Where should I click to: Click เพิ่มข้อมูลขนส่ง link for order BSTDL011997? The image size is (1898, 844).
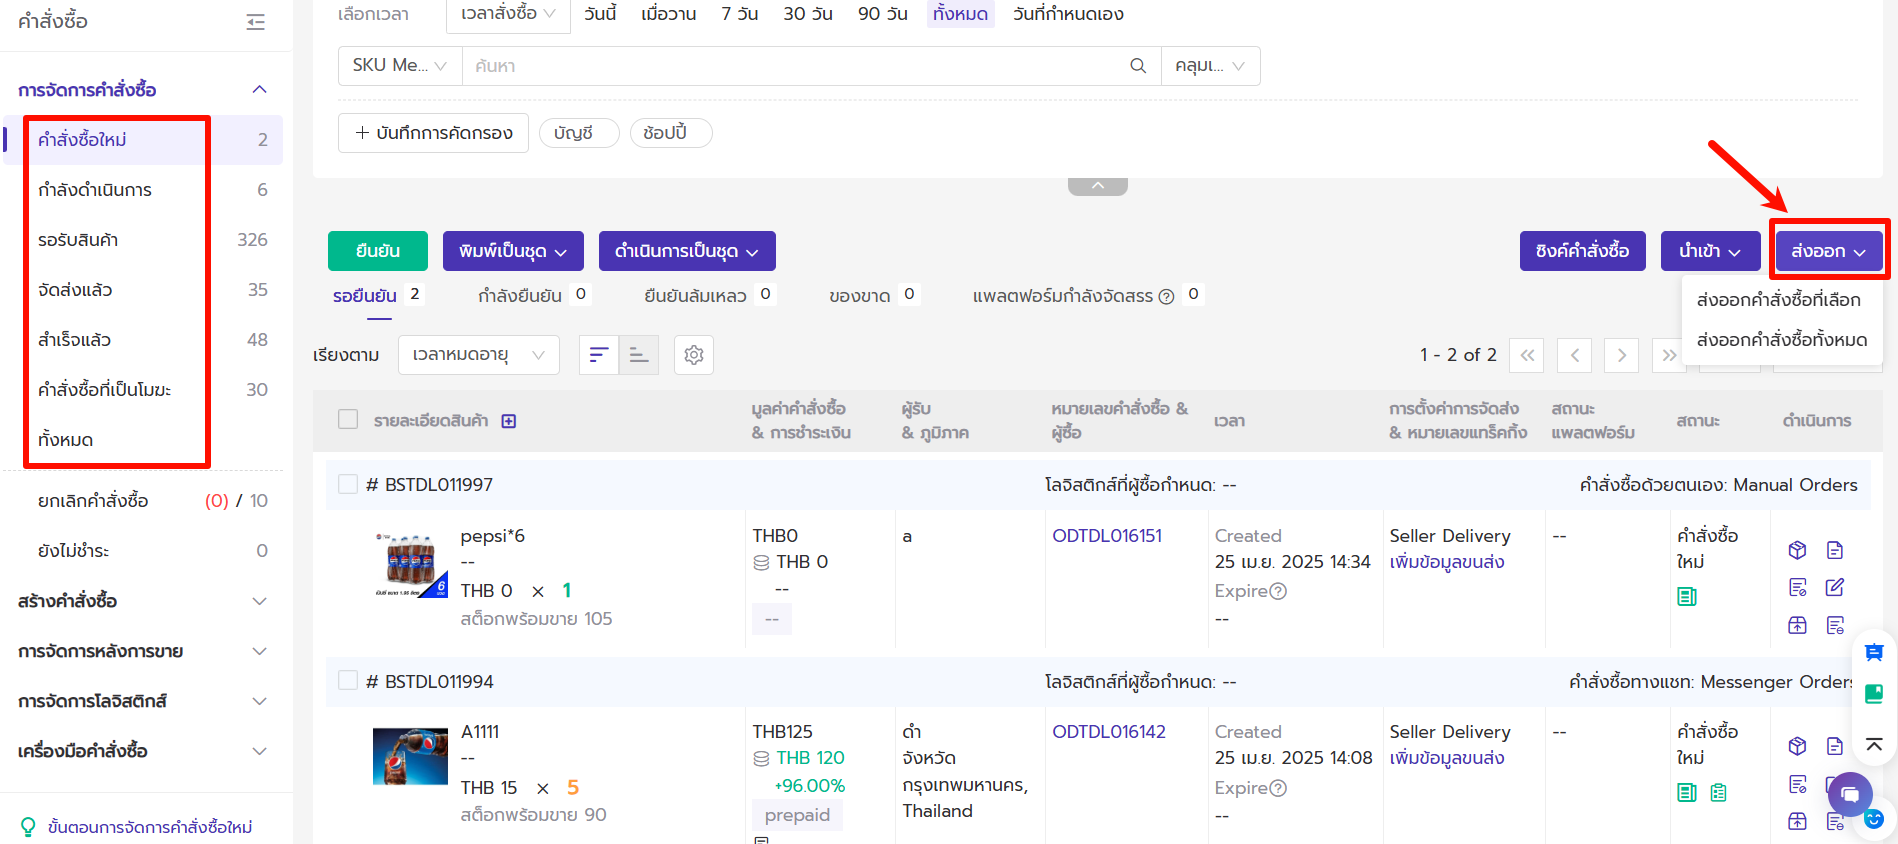1447,562
